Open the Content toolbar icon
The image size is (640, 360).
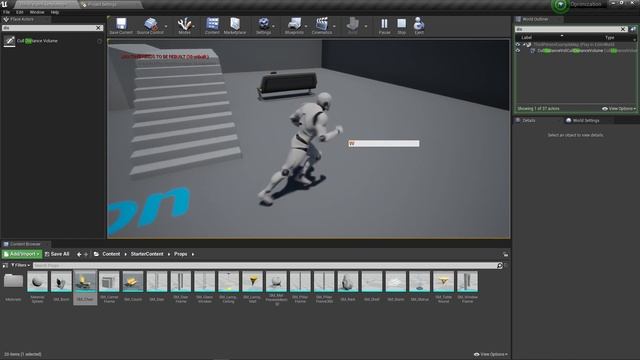pos(212,26)
